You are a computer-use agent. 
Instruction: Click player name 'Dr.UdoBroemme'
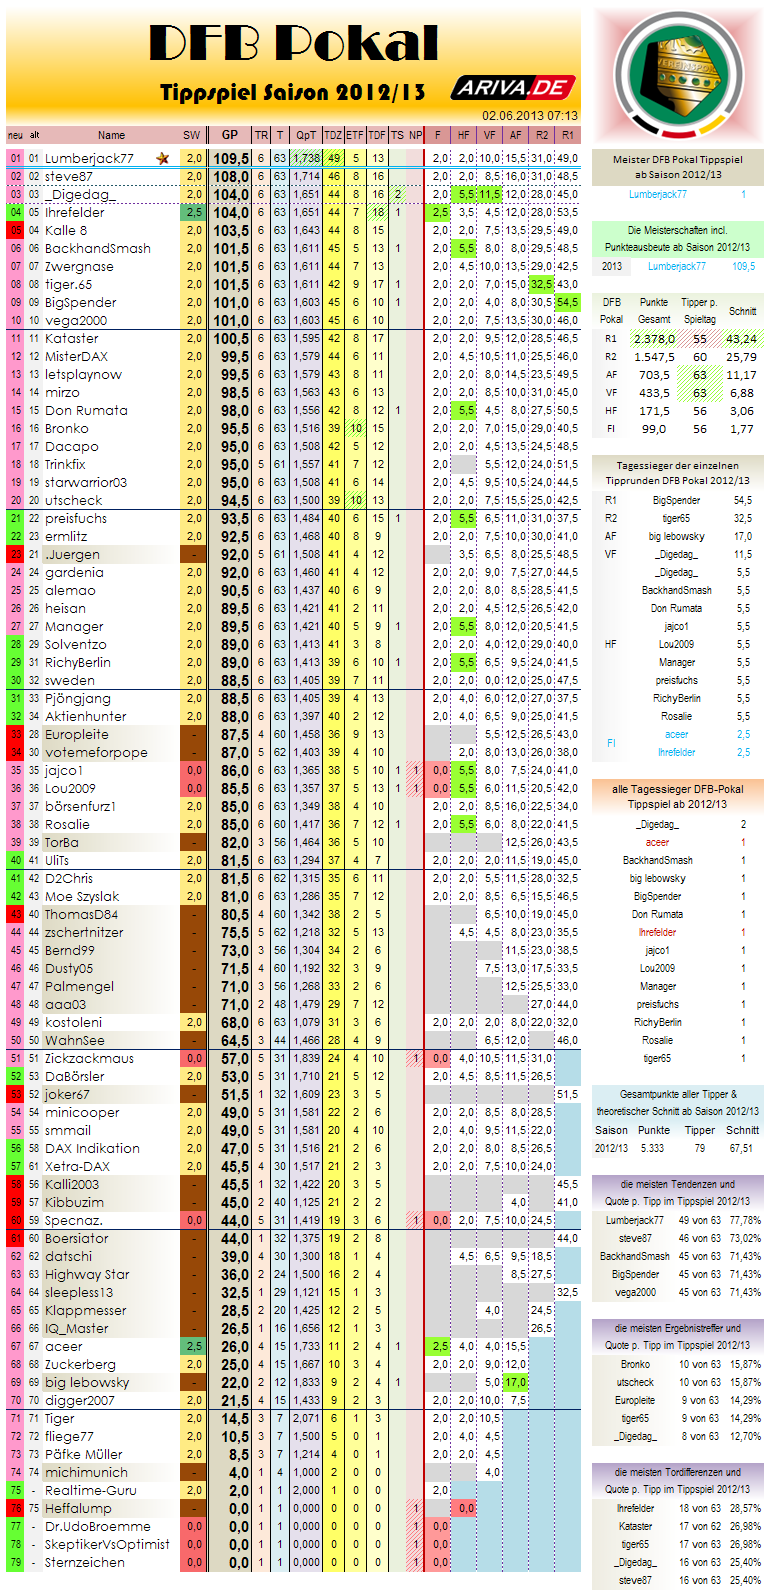(97, 1526)
